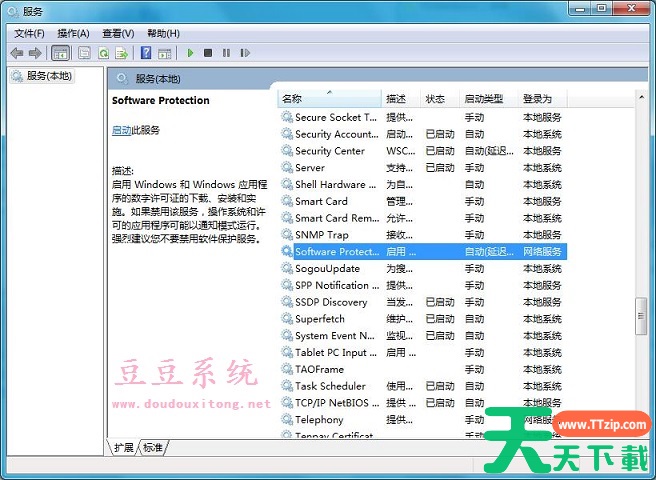The width and height of the screenshot is (656, 480).
Task: Click the 启动 link to start the service
Action: pos(122,130)
